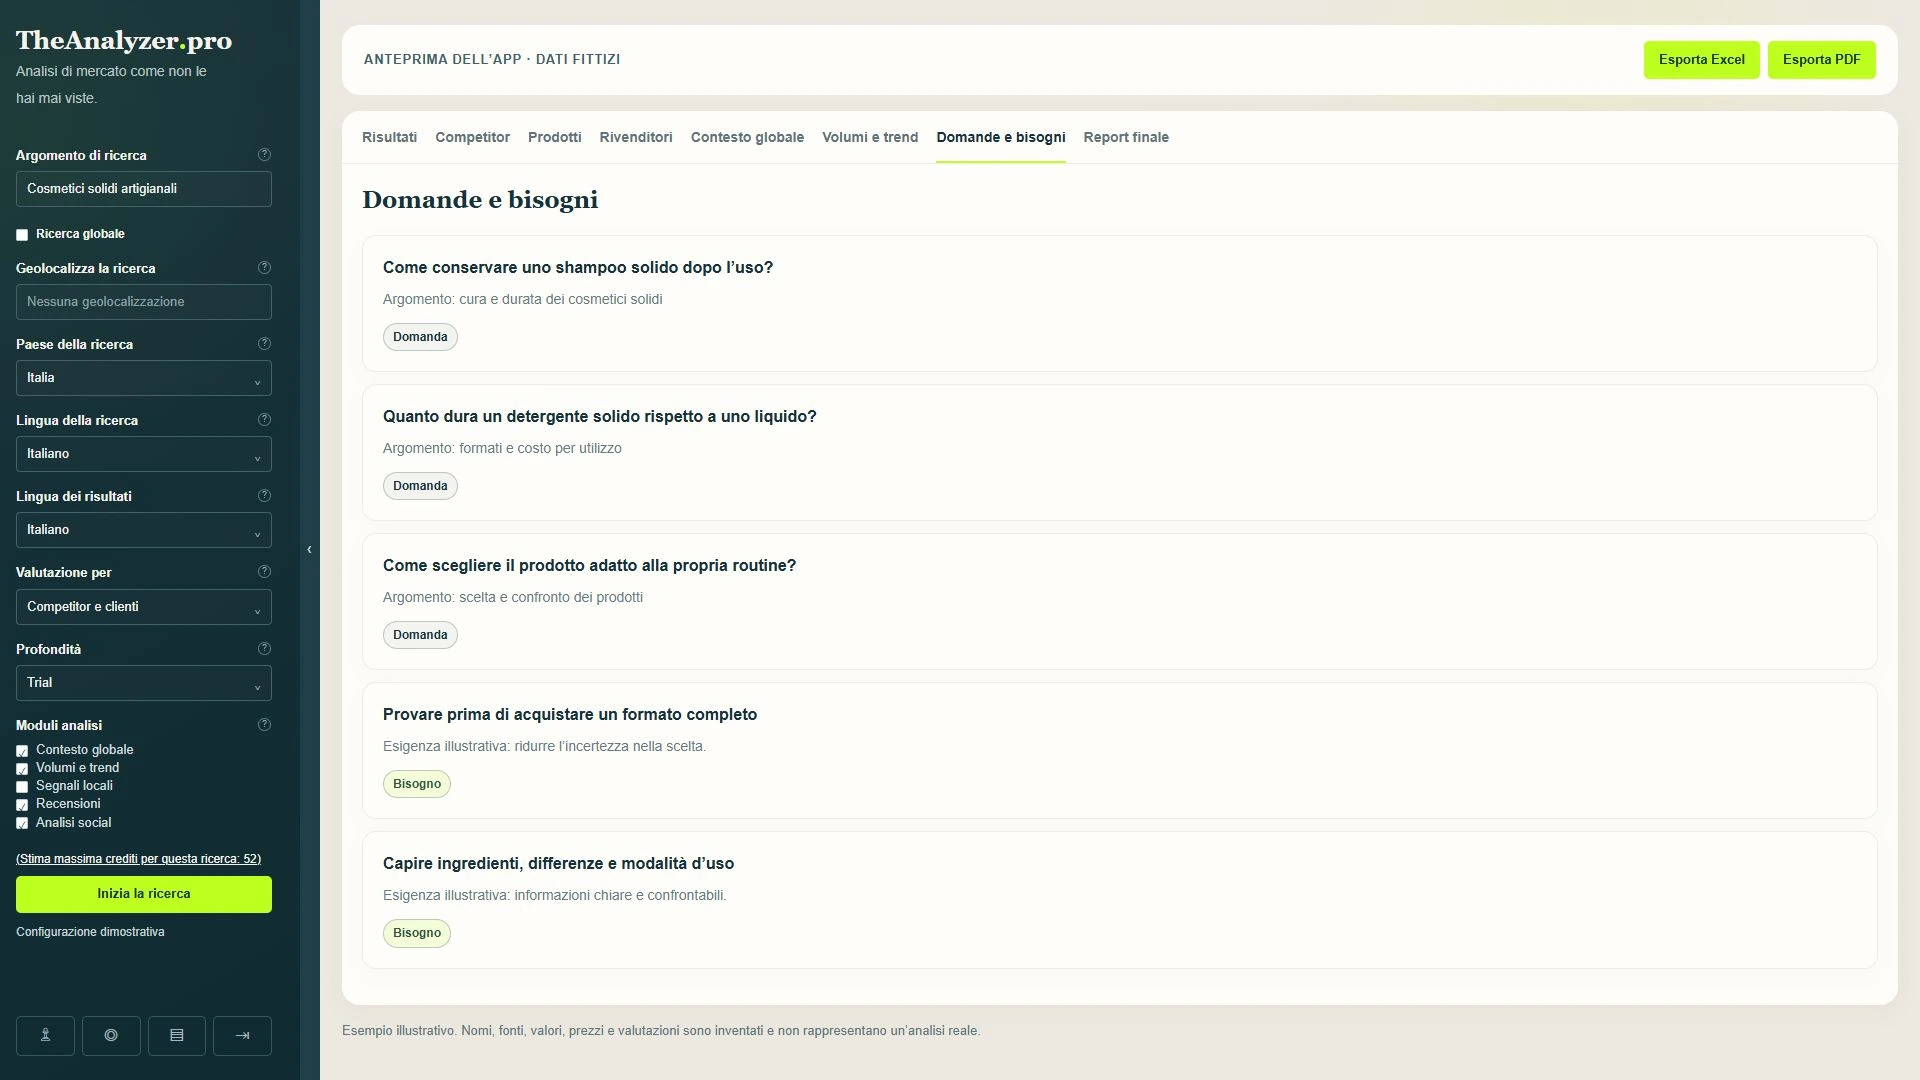Check the Segnali locali module
Viewport: 1920px width, 1080px height.
22,787
